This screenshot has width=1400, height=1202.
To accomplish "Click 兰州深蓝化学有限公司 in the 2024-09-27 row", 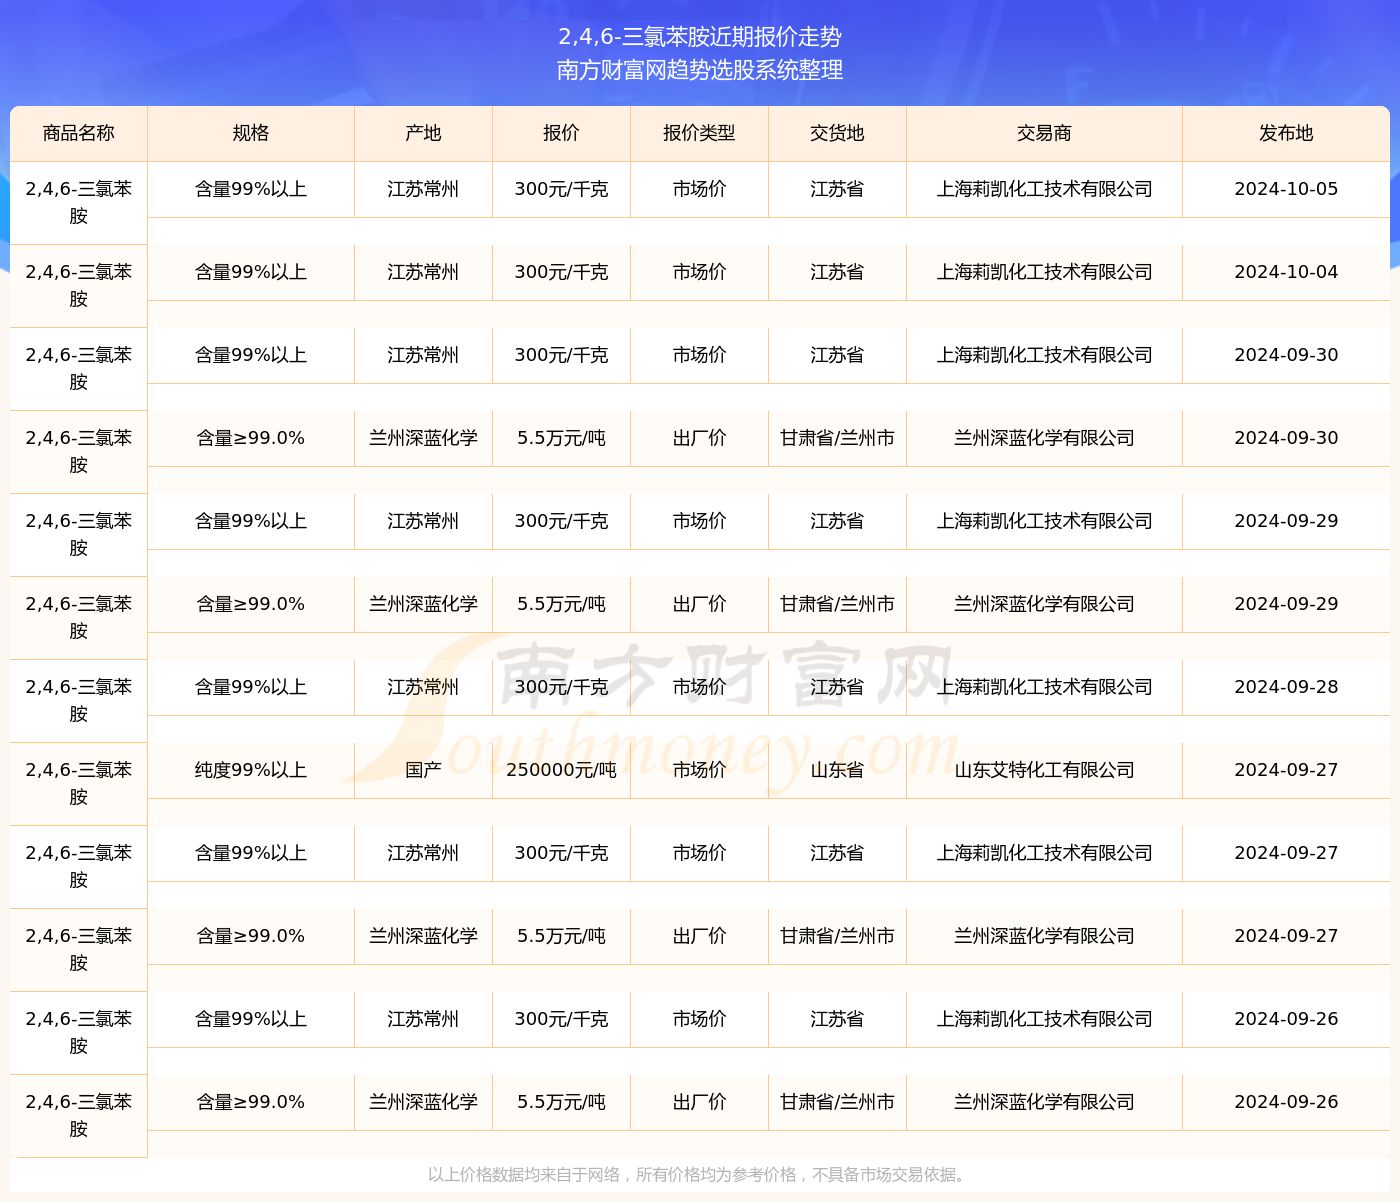I will point(1045,936).
